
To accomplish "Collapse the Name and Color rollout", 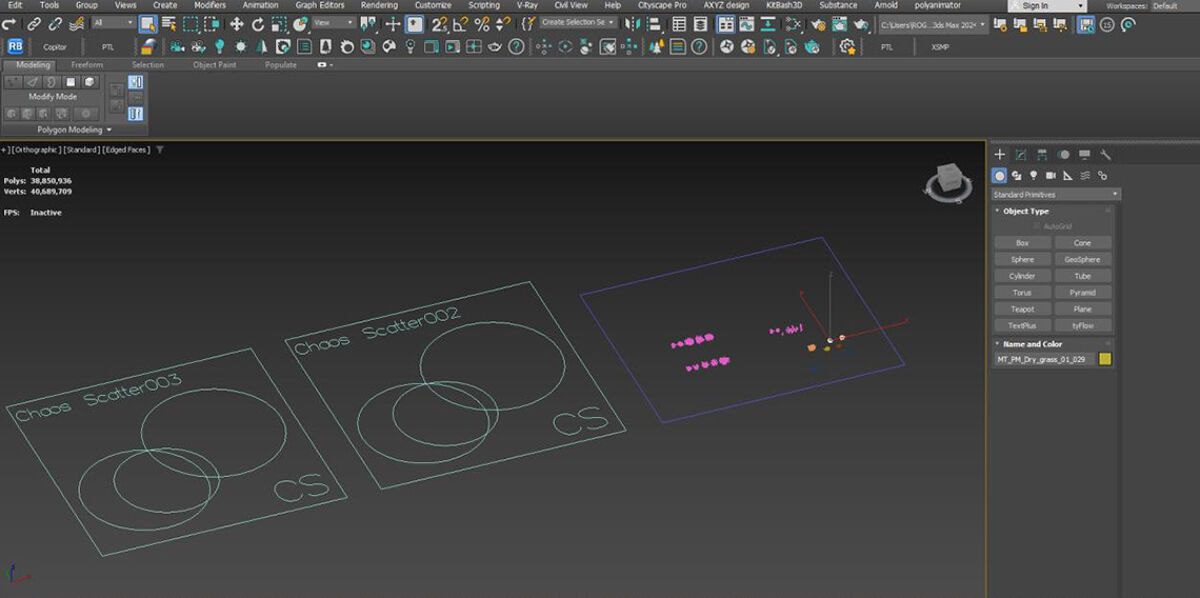I will click(1033, 344).
